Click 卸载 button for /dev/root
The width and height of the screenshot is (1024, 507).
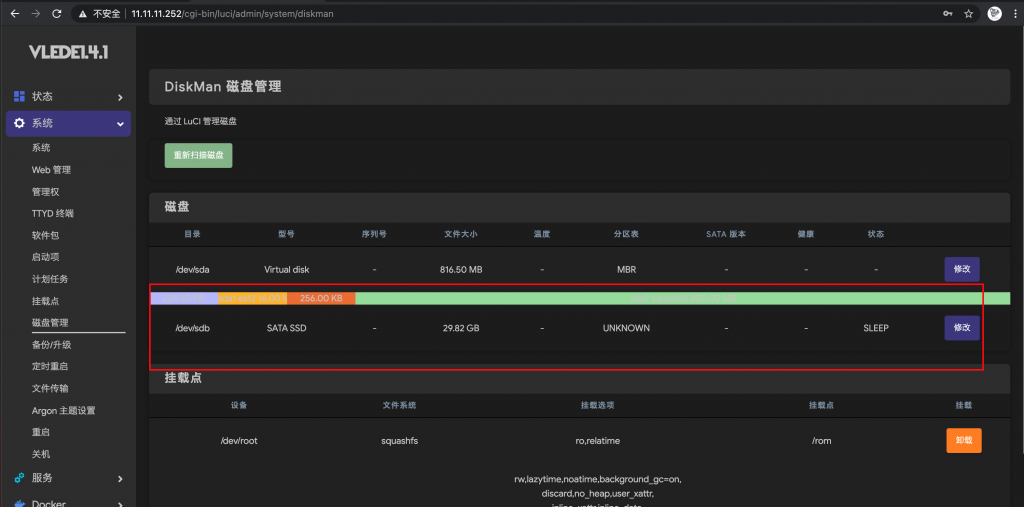[x=963, y=440]
